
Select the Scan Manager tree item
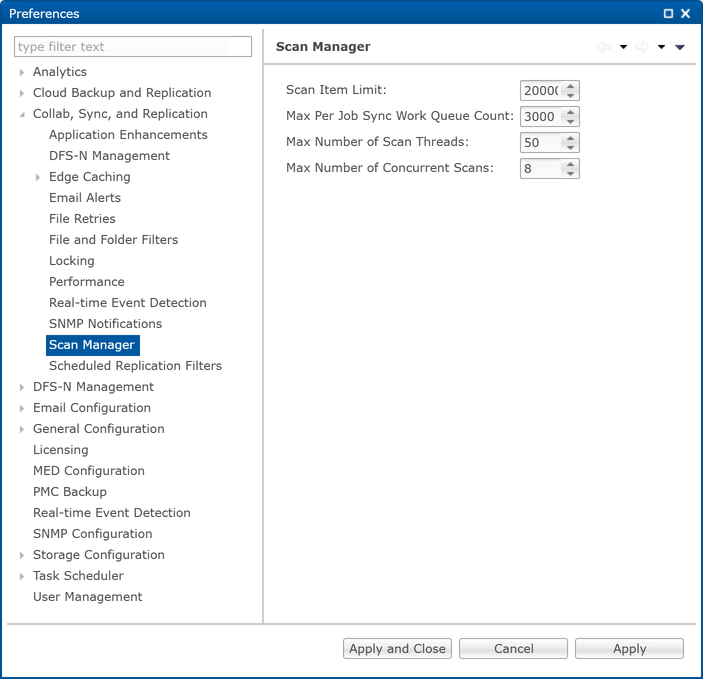[92, 345]
